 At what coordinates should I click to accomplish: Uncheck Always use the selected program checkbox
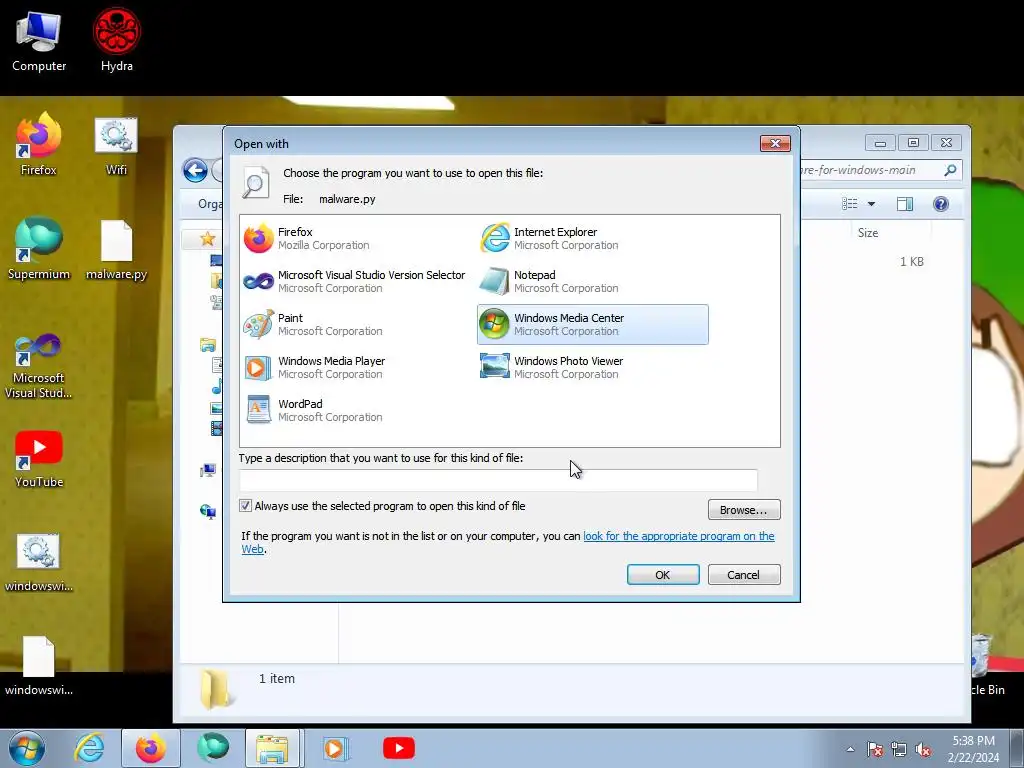(246, 505)
